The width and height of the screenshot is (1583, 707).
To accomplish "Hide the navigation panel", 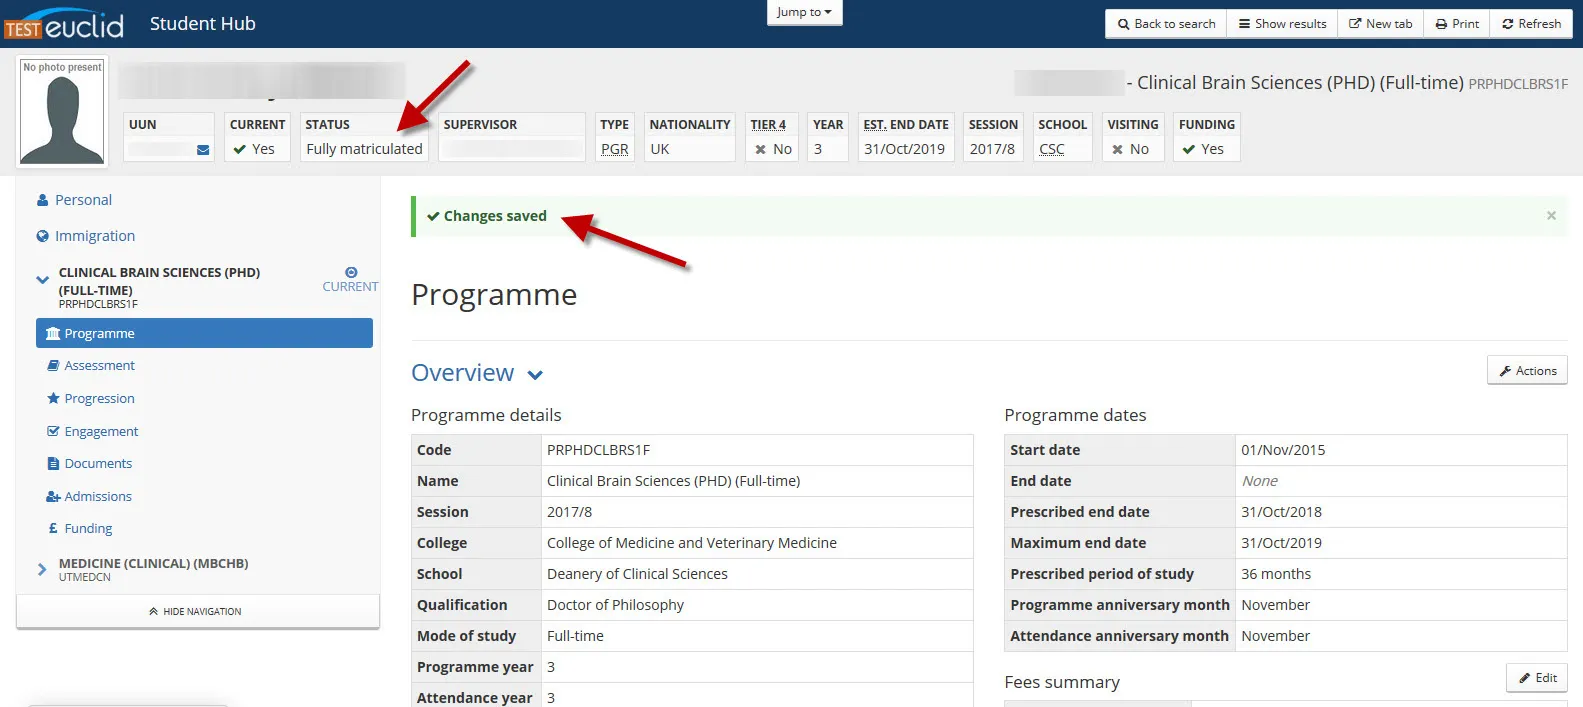I will tap(196, 611).
